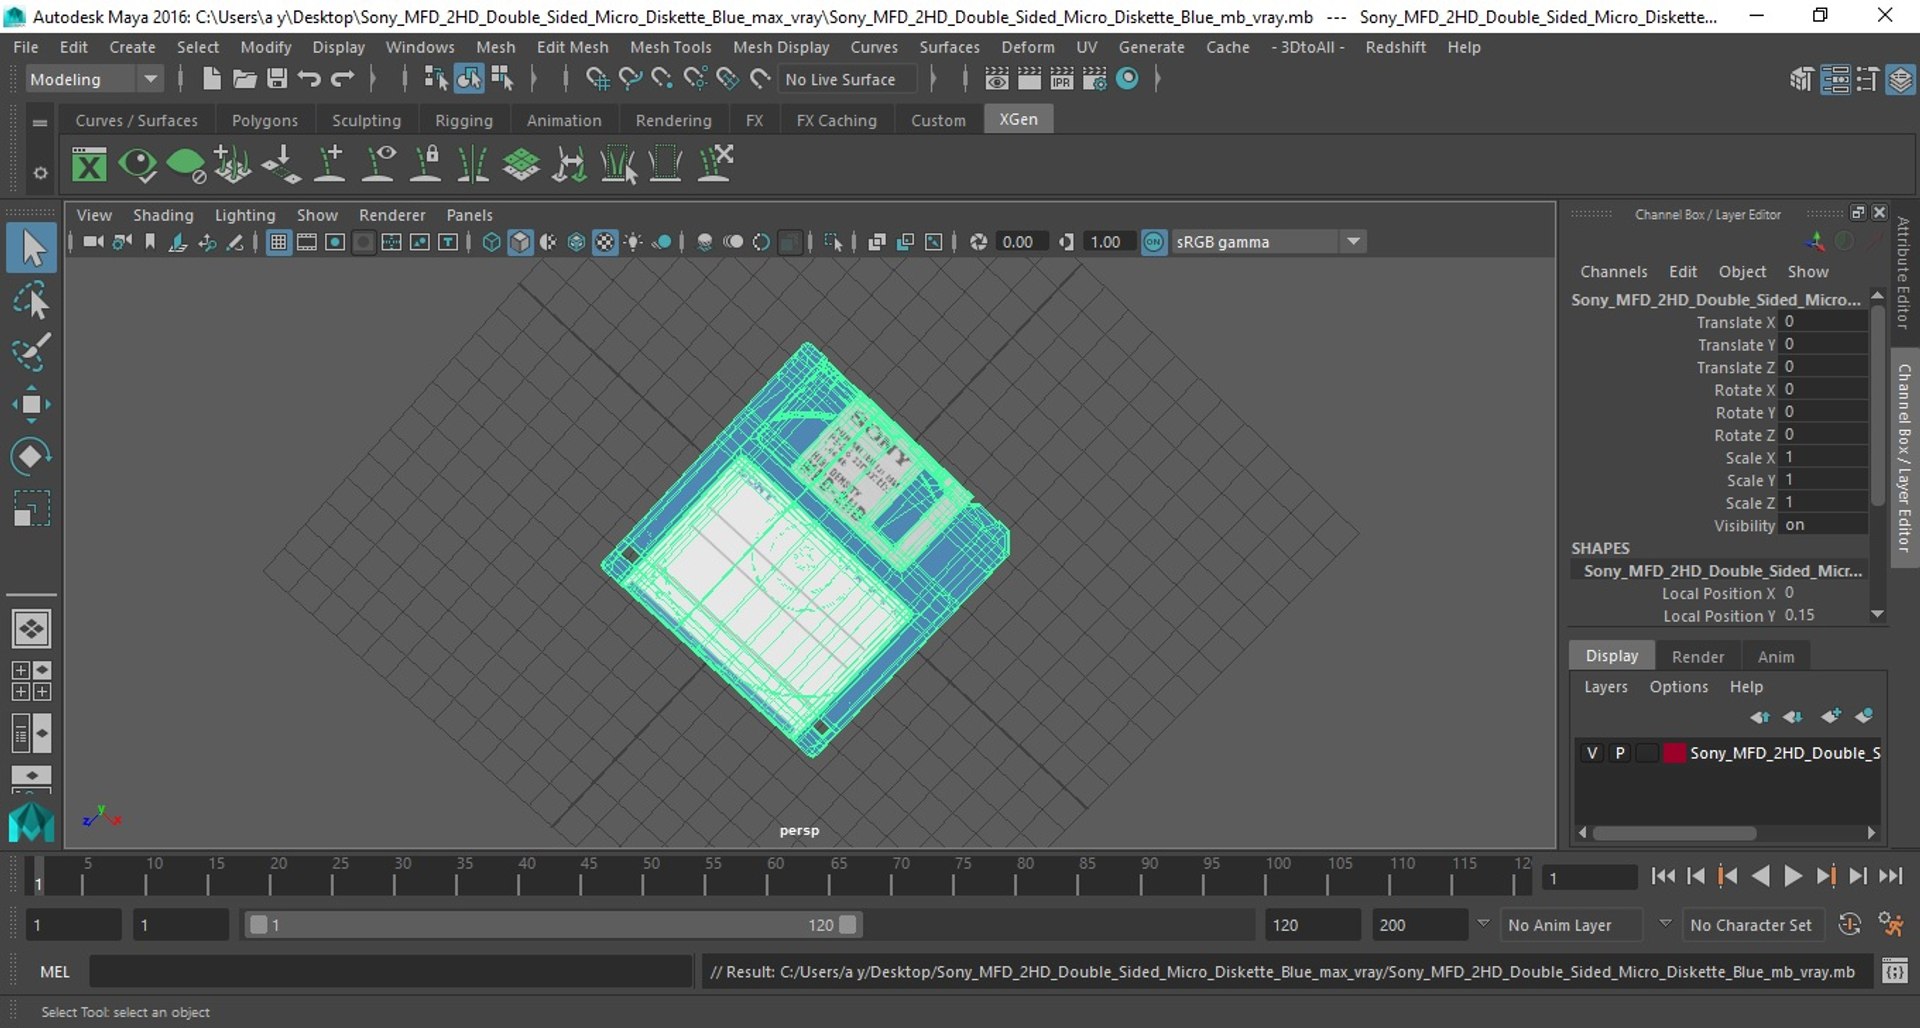Open the No Live Surface field dropdown
Image resolution: width=1920 pixels, height=1028 pixels.
tap(848, 79)
